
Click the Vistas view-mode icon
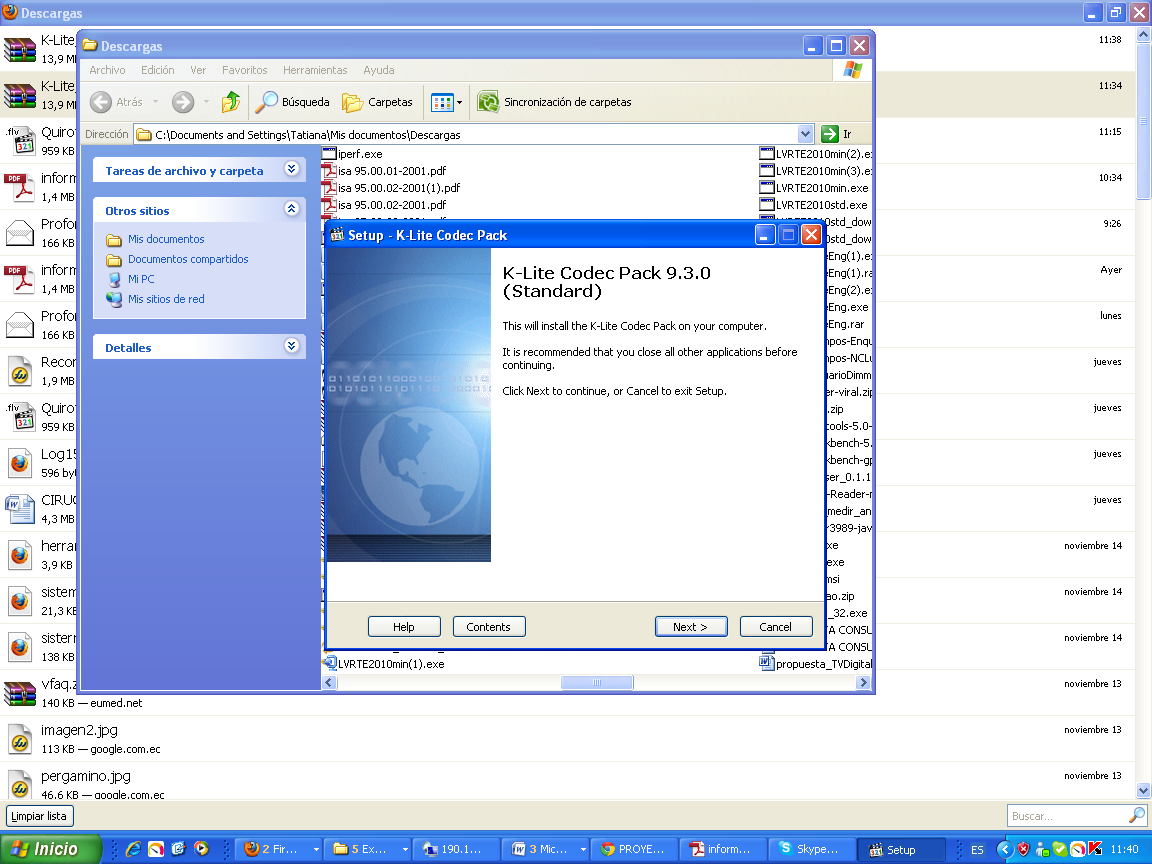click(442, 102)
